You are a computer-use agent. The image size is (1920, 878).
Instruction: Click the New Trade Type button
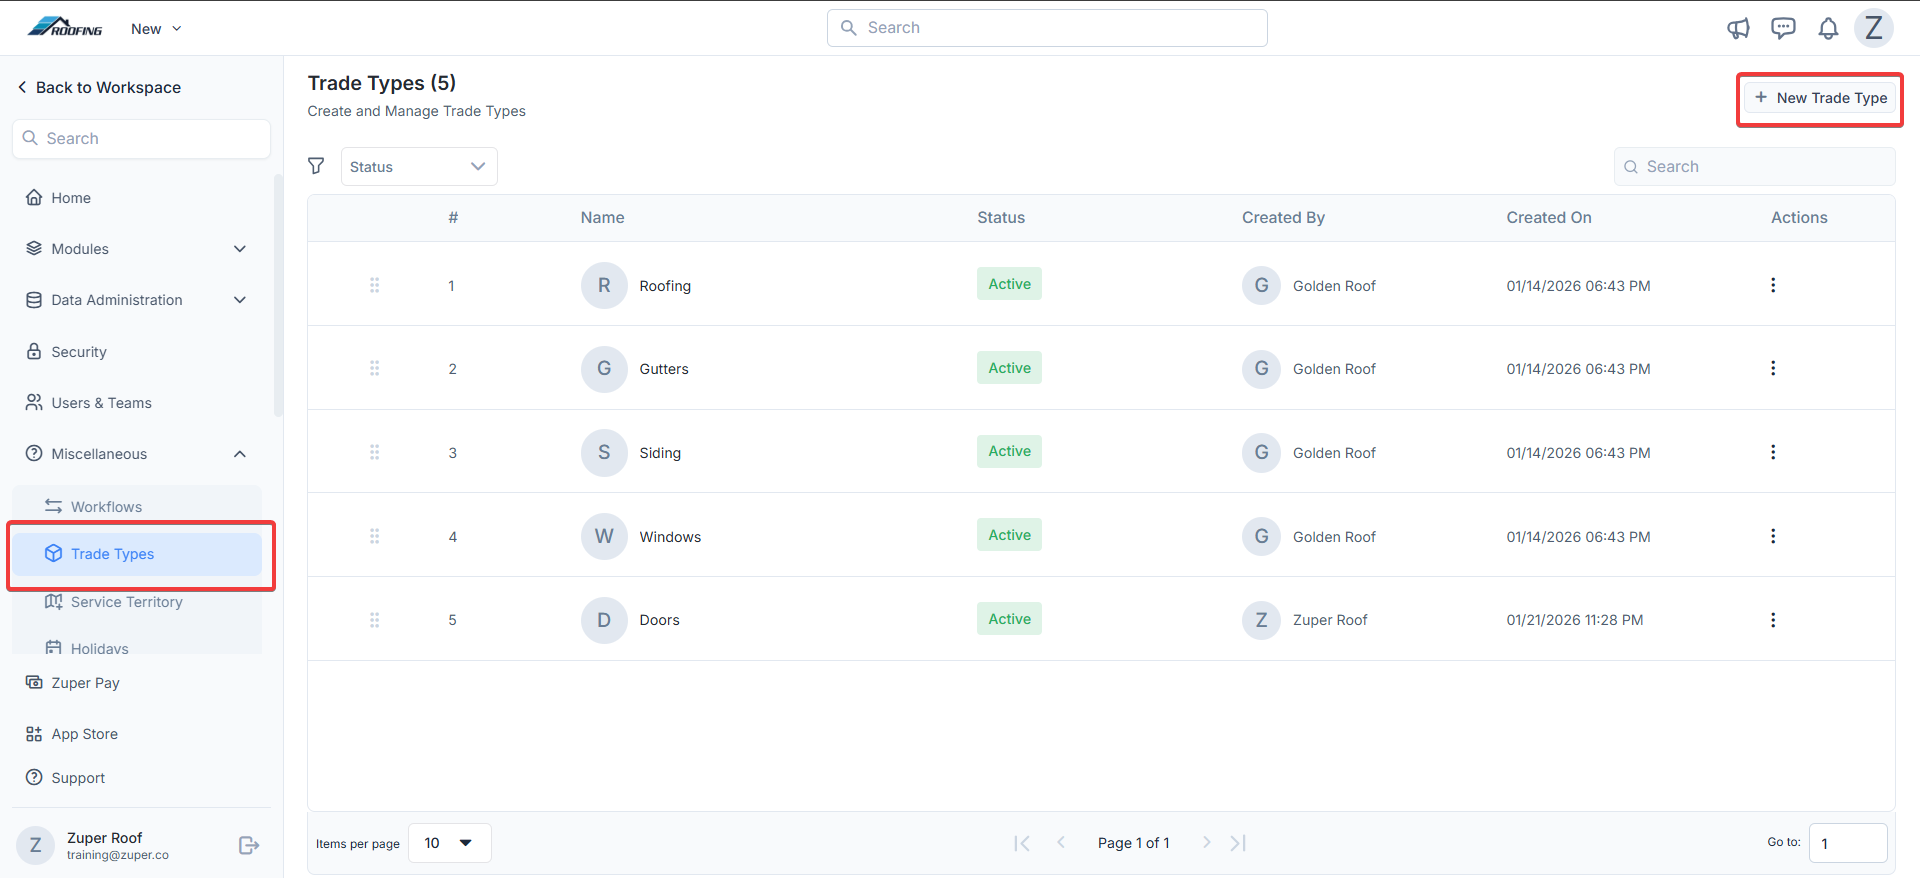tap(1821, 98)
